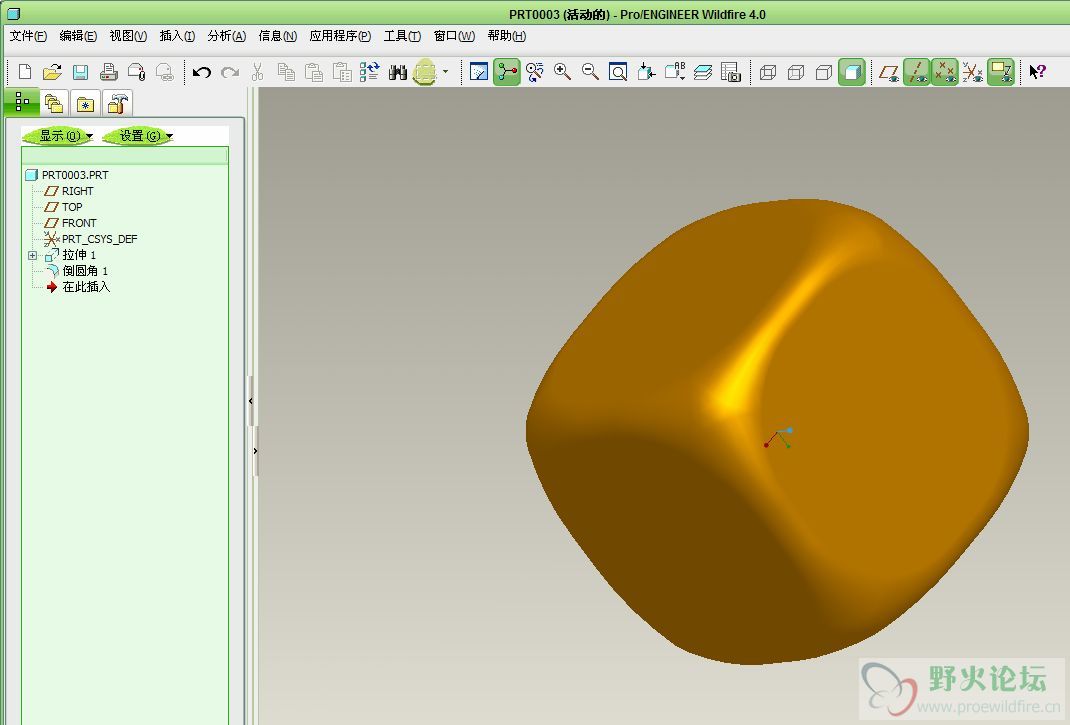Open the saved view list dropdown
Image resolution: width=1070 pixels, height=725 pixels.
(x=675, y=72)
